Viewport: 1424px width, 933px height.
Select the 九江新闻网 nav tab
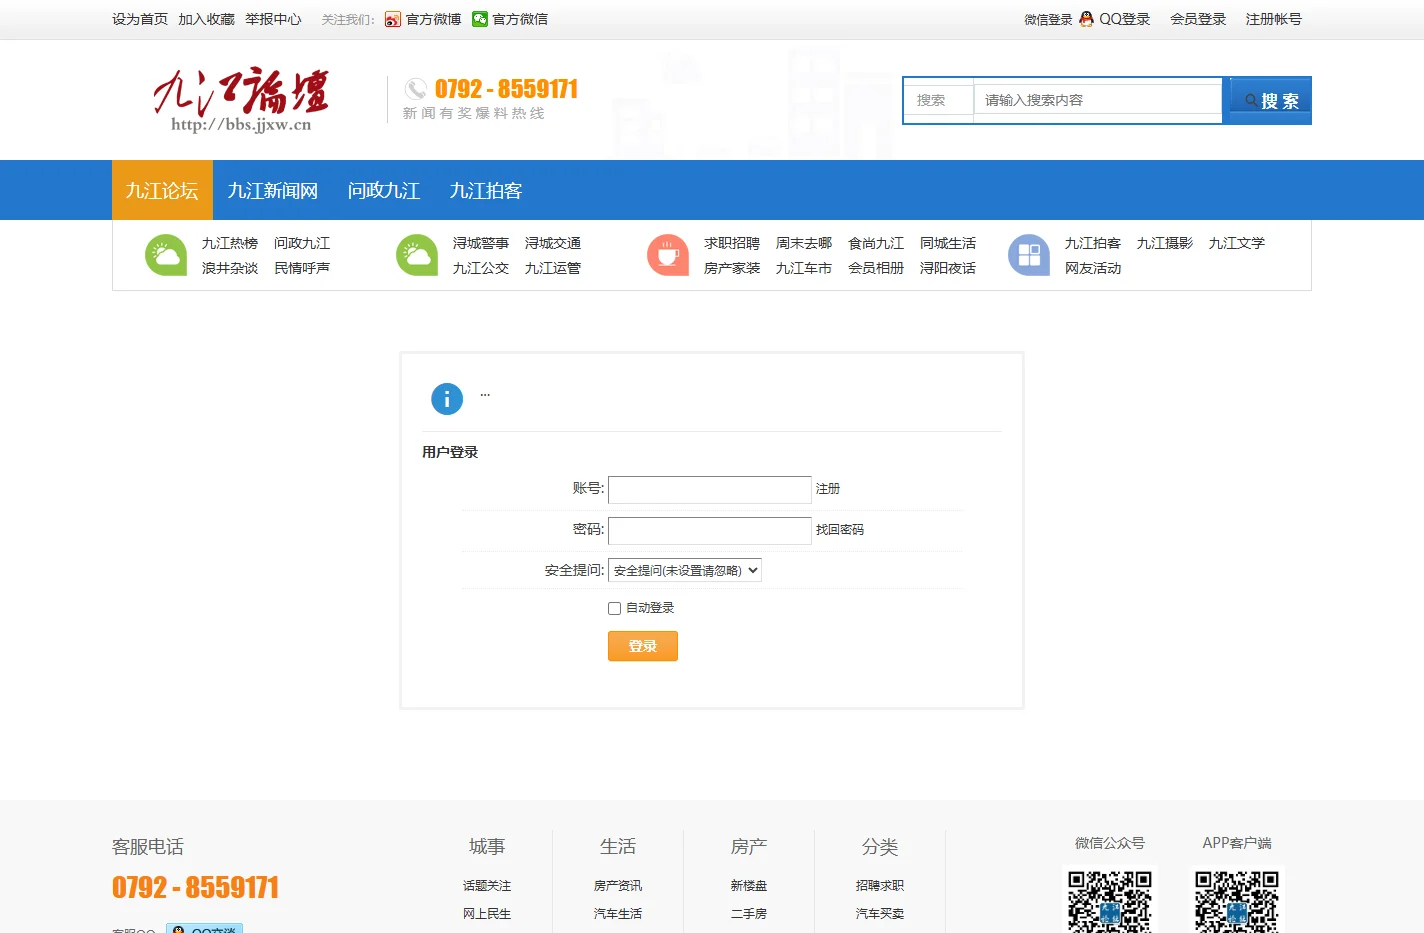point(273,190)
